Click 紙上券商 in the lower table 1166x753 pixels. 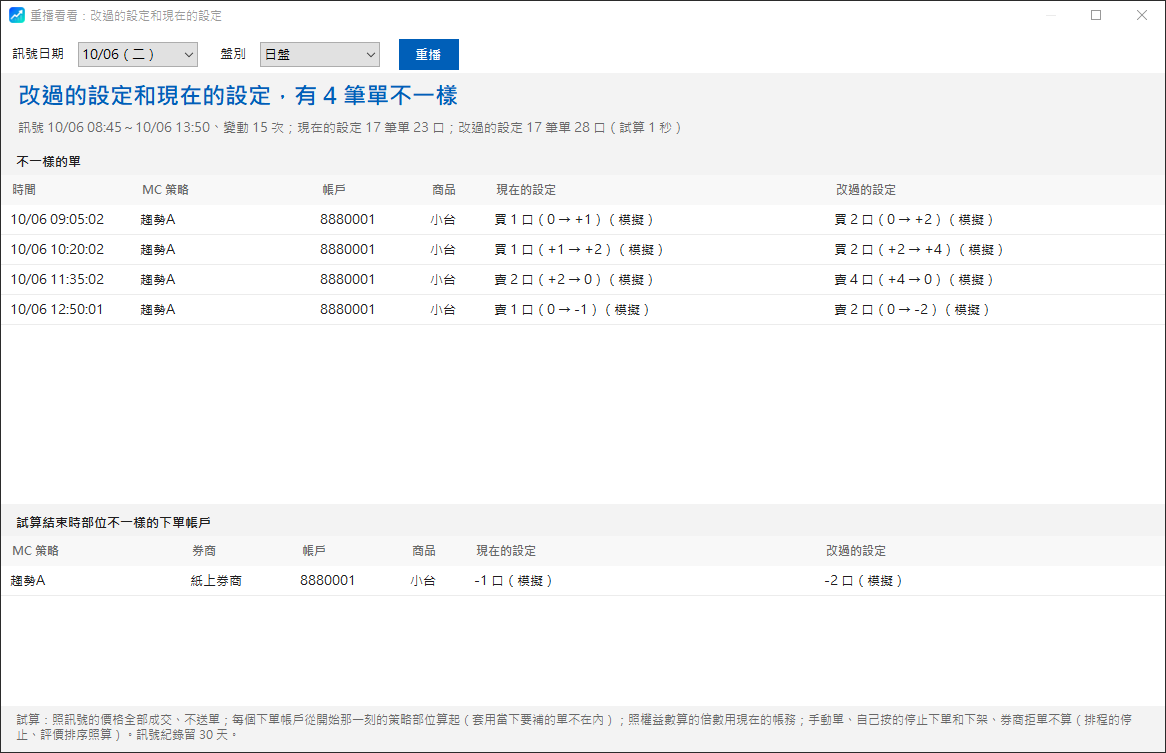click(x=216, y=581)
